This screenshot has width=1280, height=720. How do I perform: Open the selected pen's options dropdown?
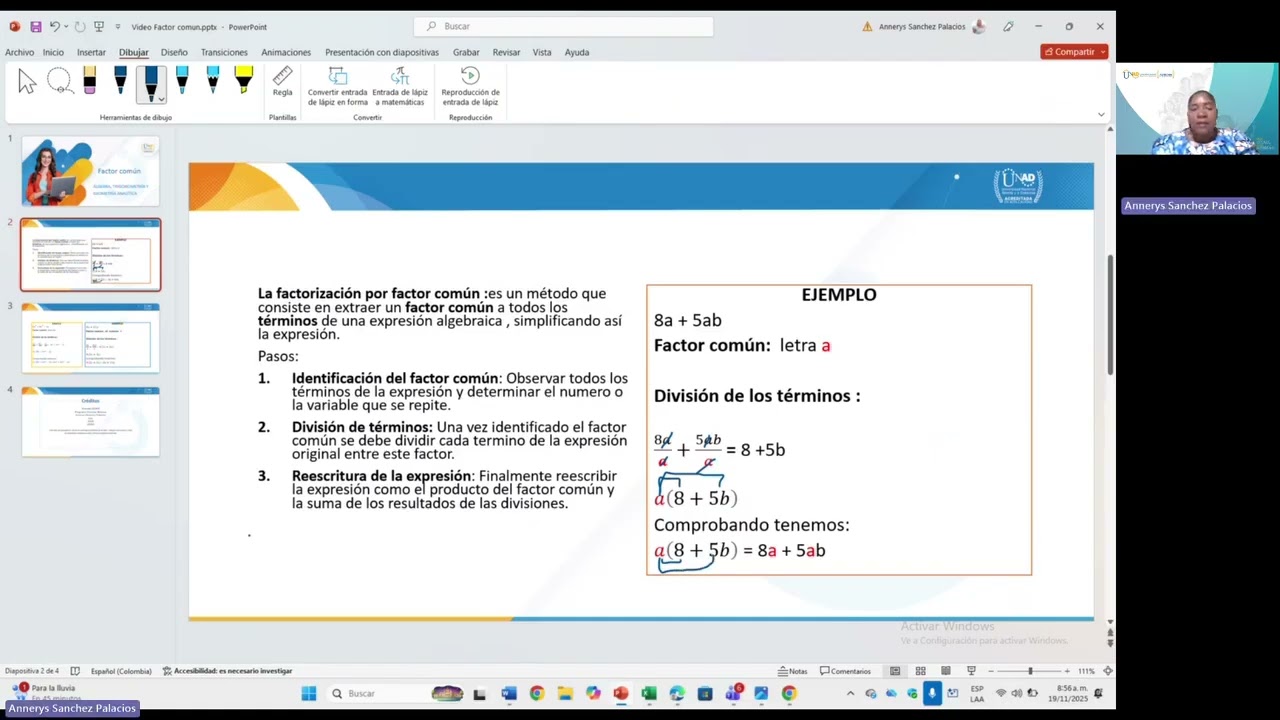pos(161,99)
